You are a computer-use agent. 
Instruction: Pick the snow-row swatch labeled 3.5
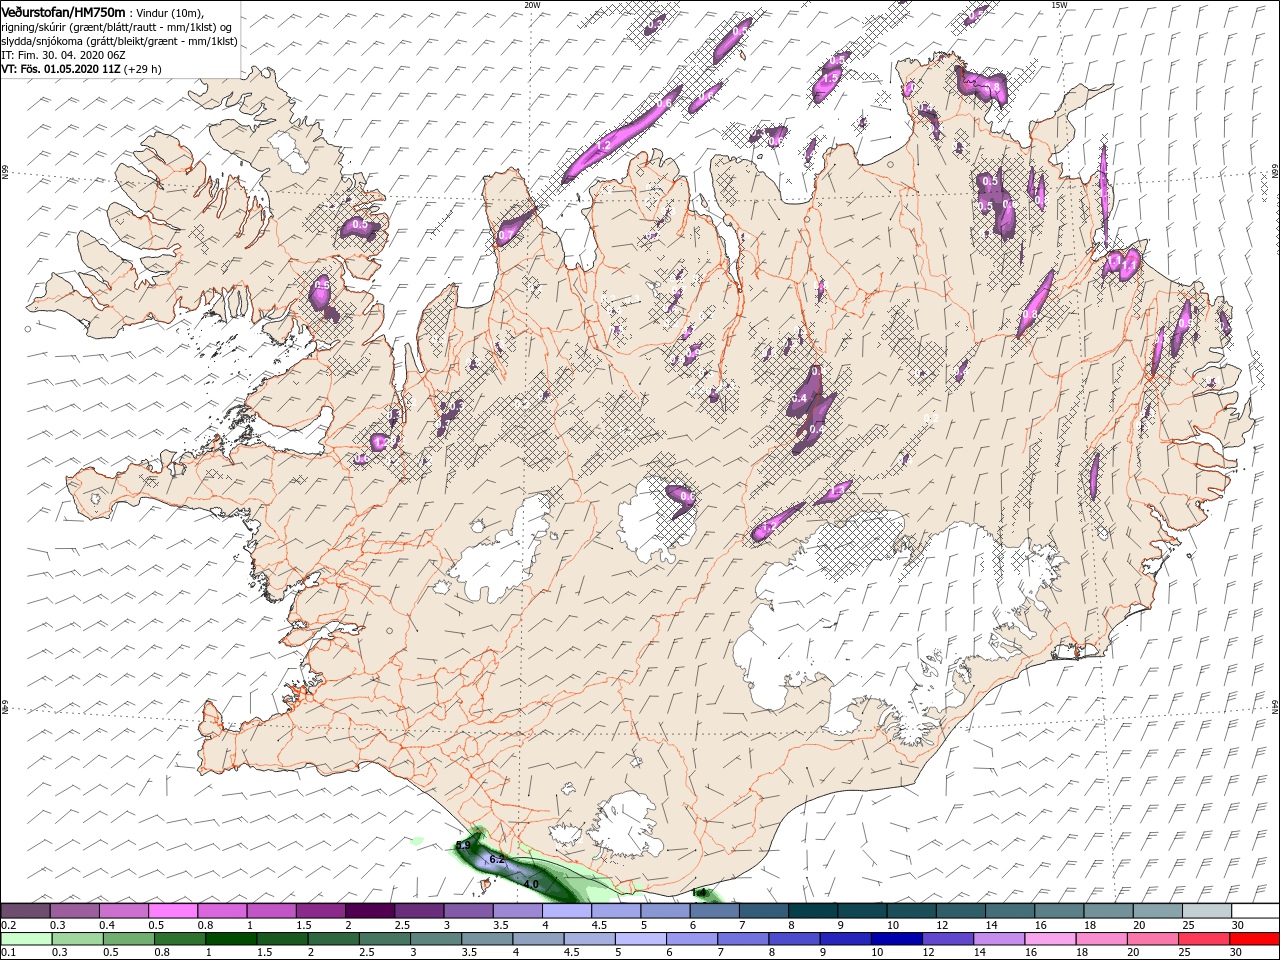pyautogui.click(x=517, y=910)
